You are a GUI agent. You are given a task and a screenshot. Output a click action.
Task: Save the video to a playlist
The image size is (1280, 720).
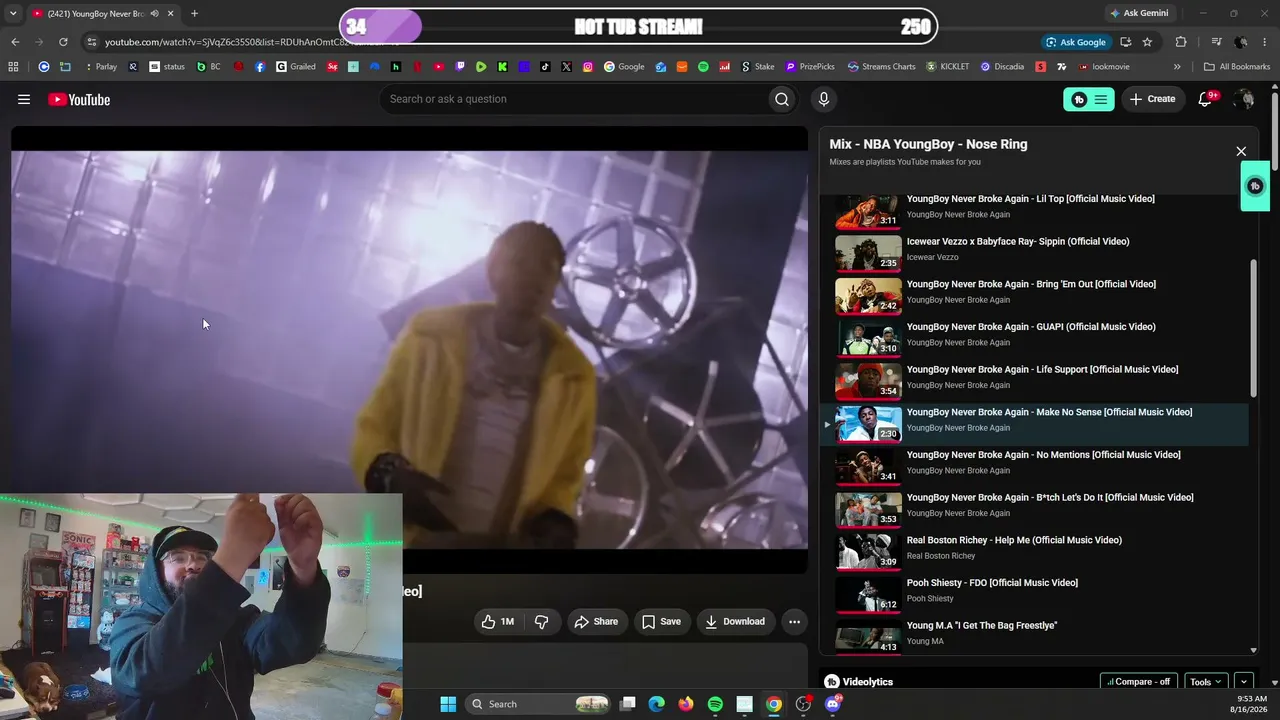tap(661, 621)
